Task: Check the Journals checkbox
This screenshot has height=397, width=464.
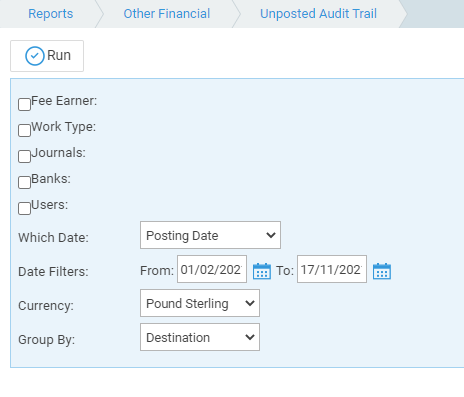Action: click(24, 156)
